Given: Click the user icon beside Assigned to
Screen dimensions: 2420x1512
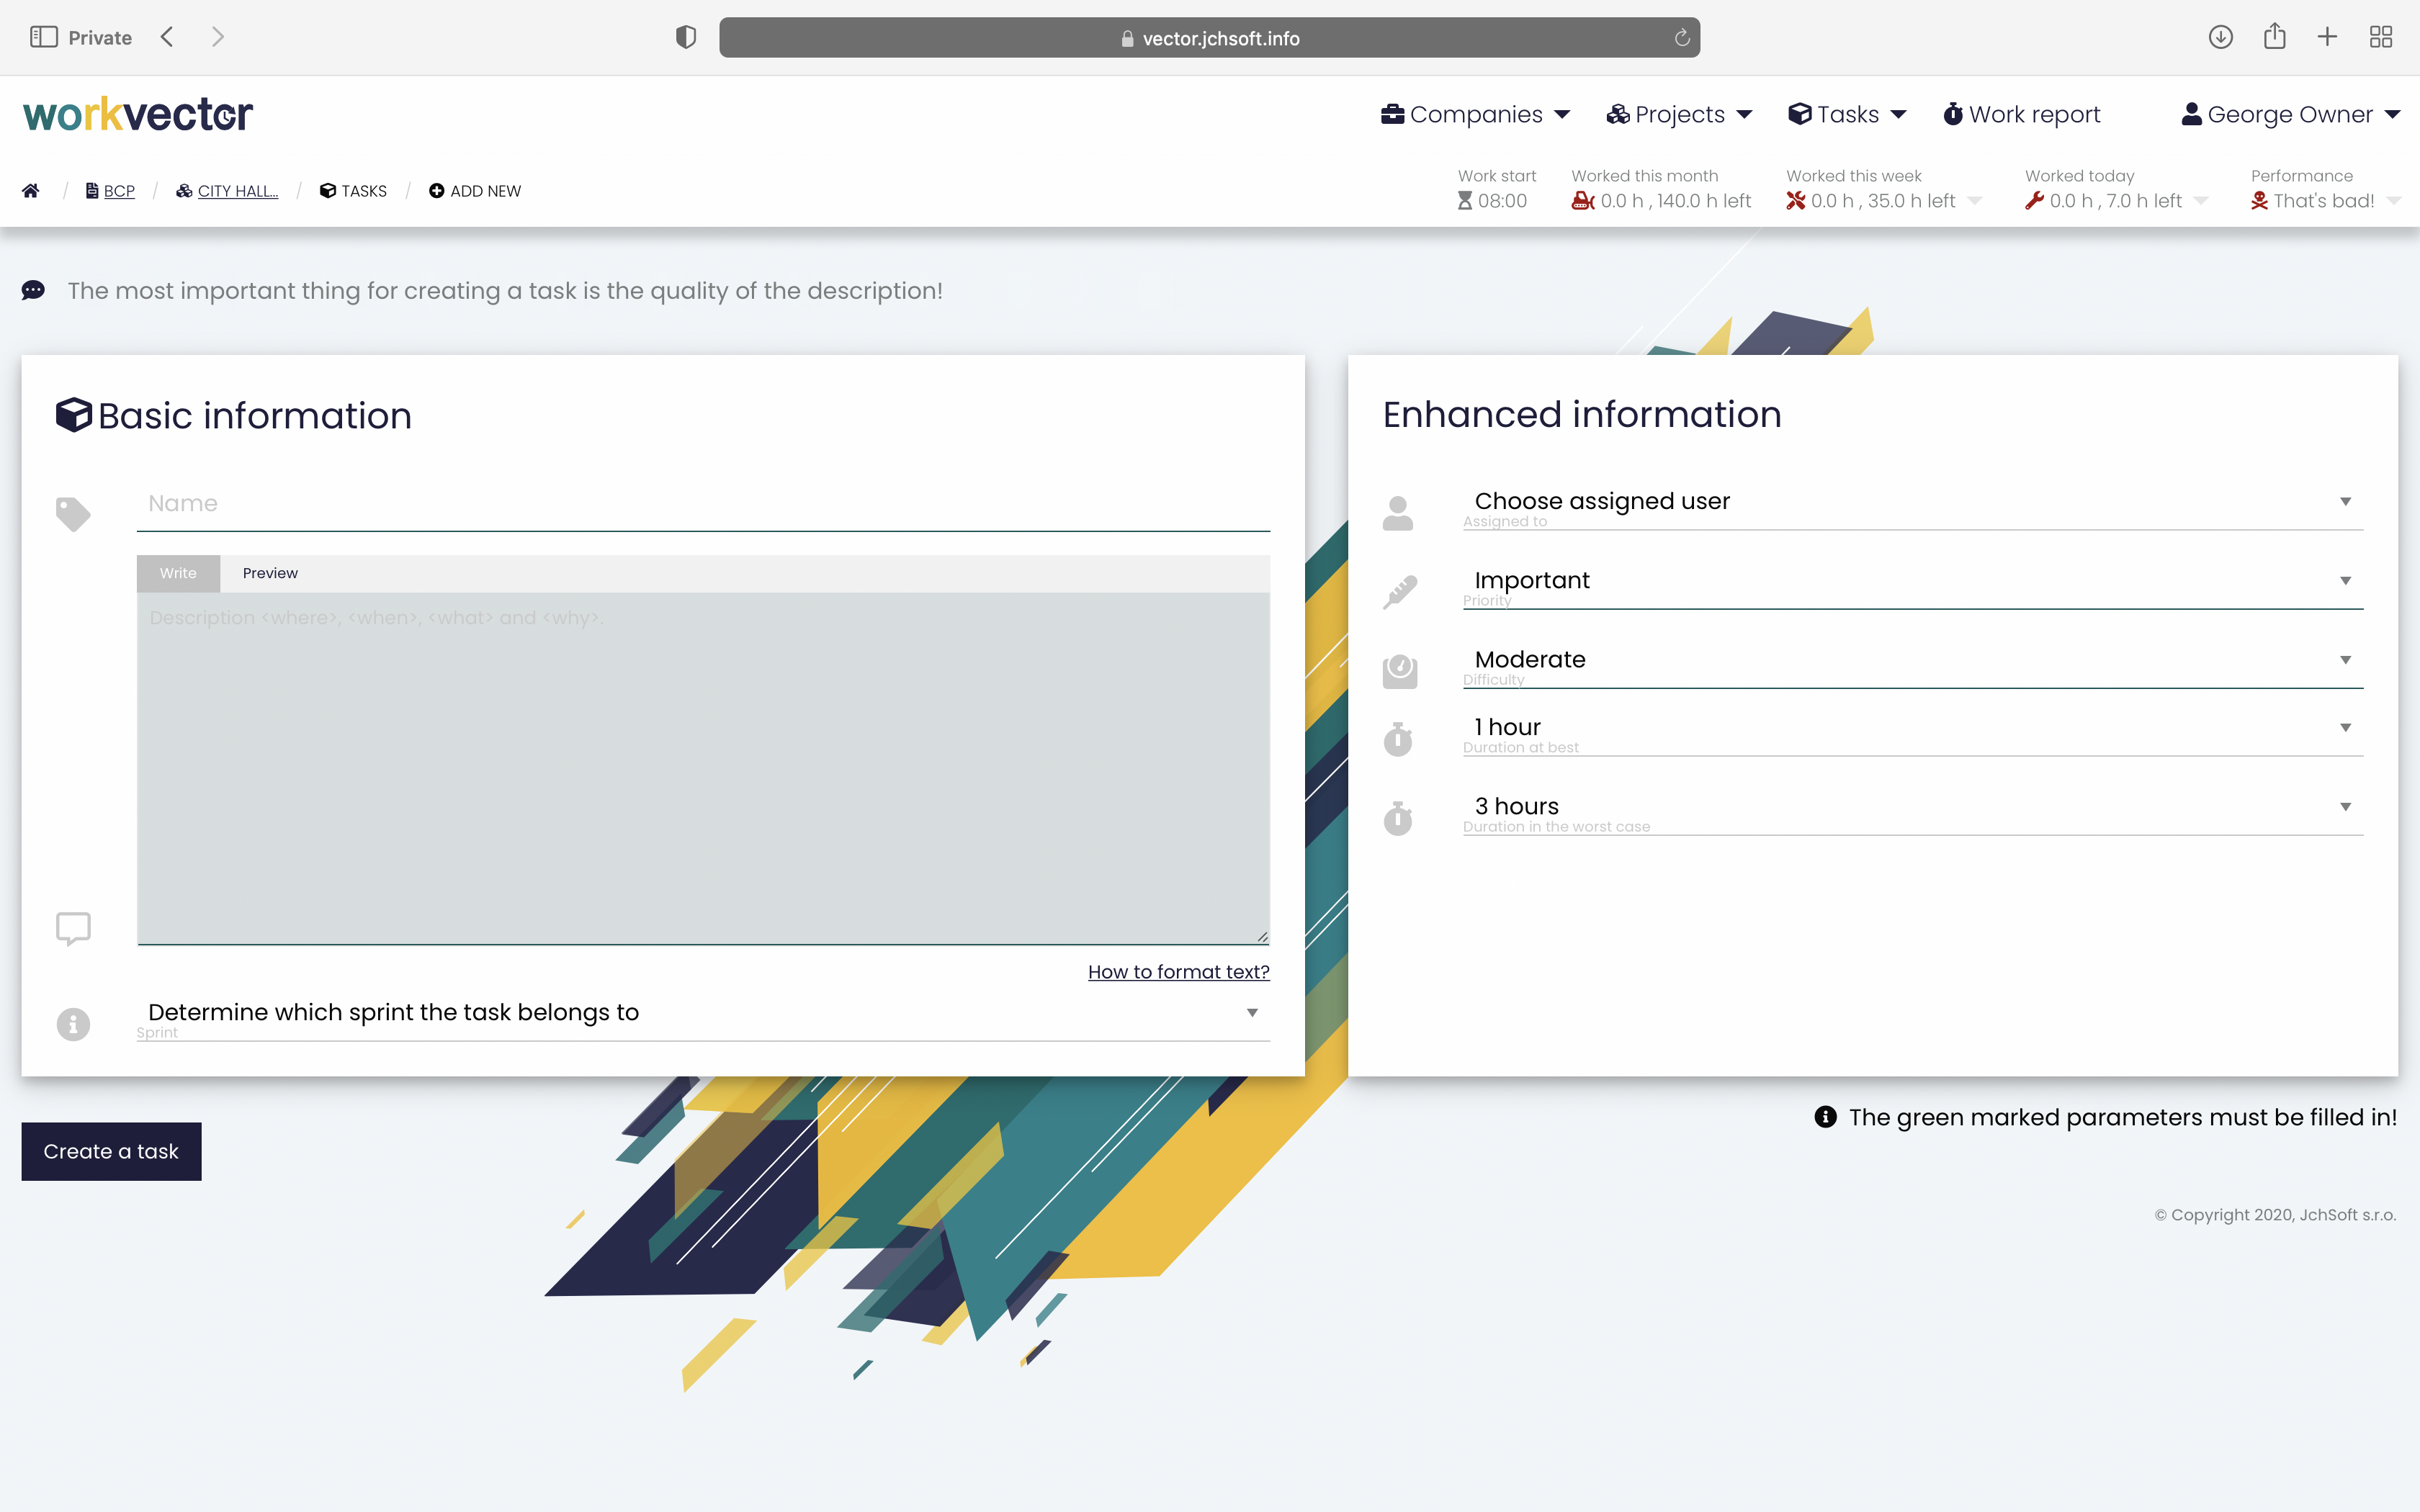Looking at the screenshot, I should [1398, 513].
